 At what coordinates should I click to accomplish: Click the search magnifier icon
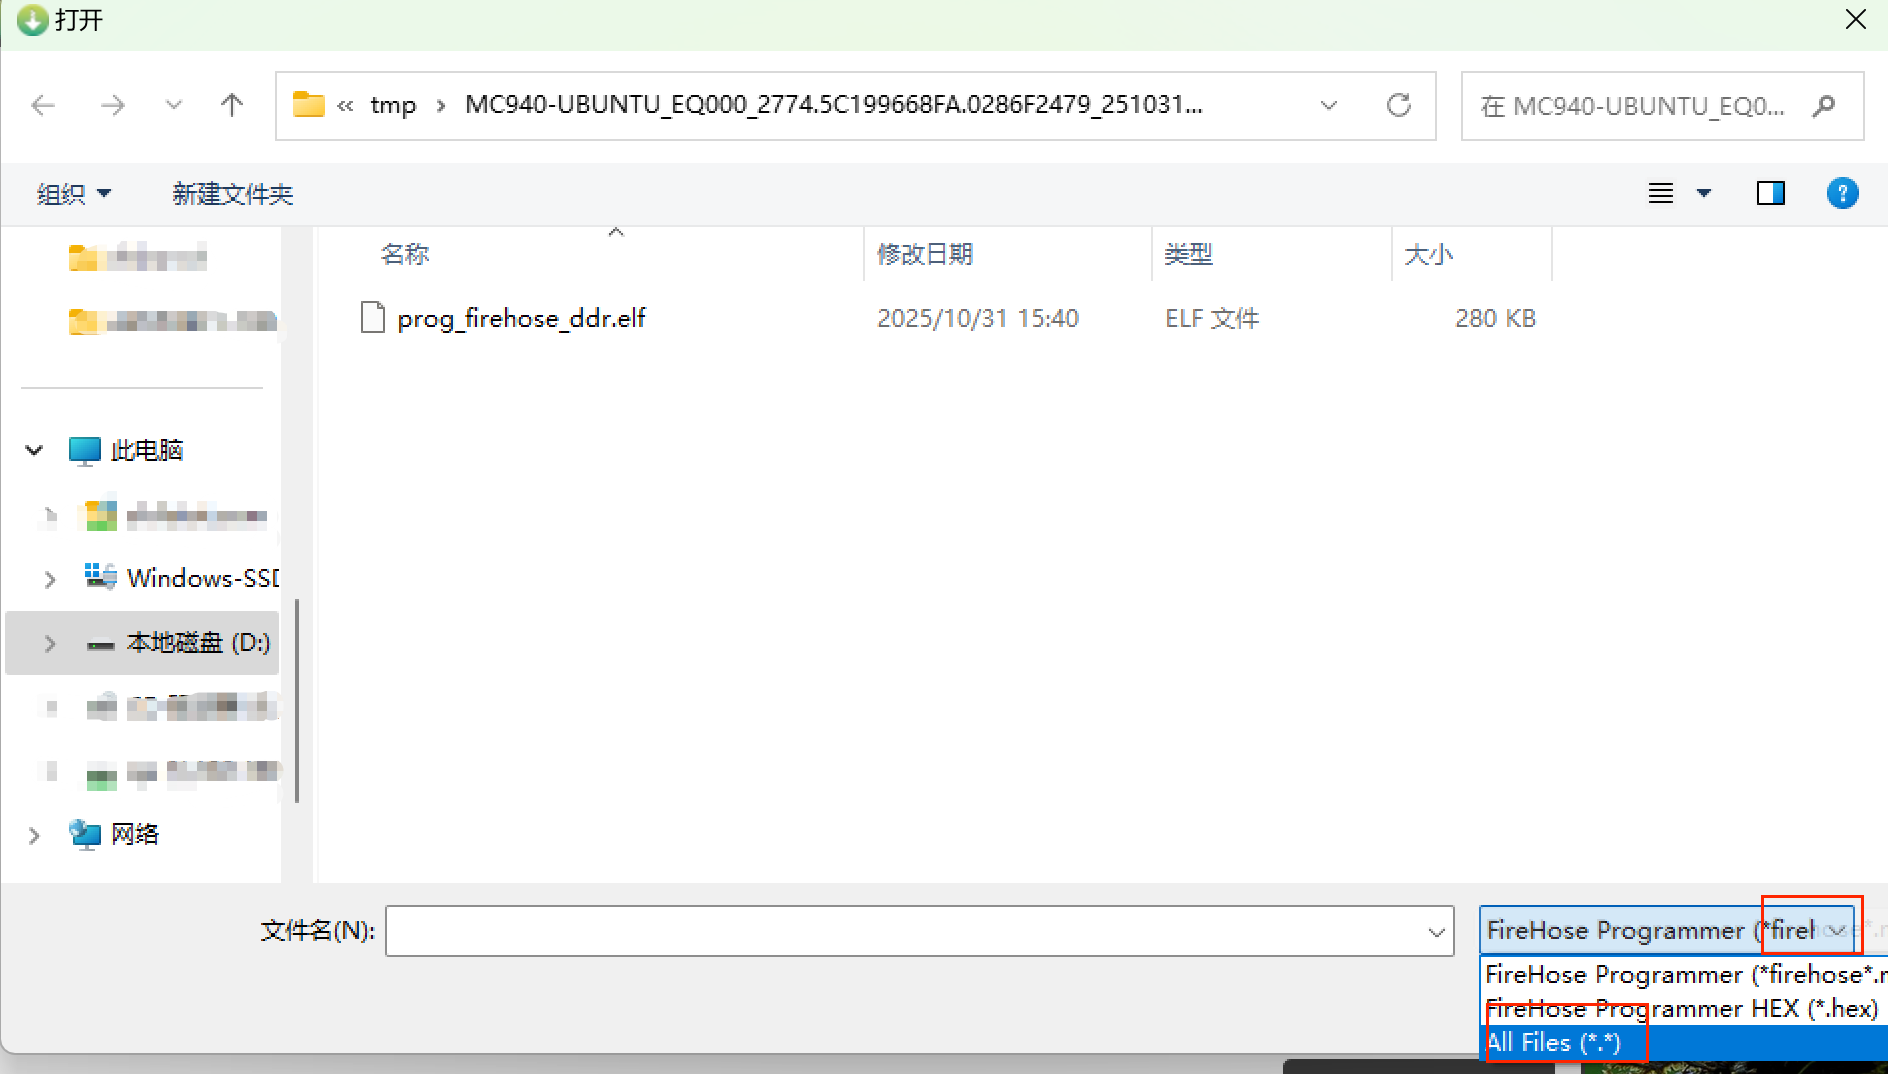tap(1825, 105)
